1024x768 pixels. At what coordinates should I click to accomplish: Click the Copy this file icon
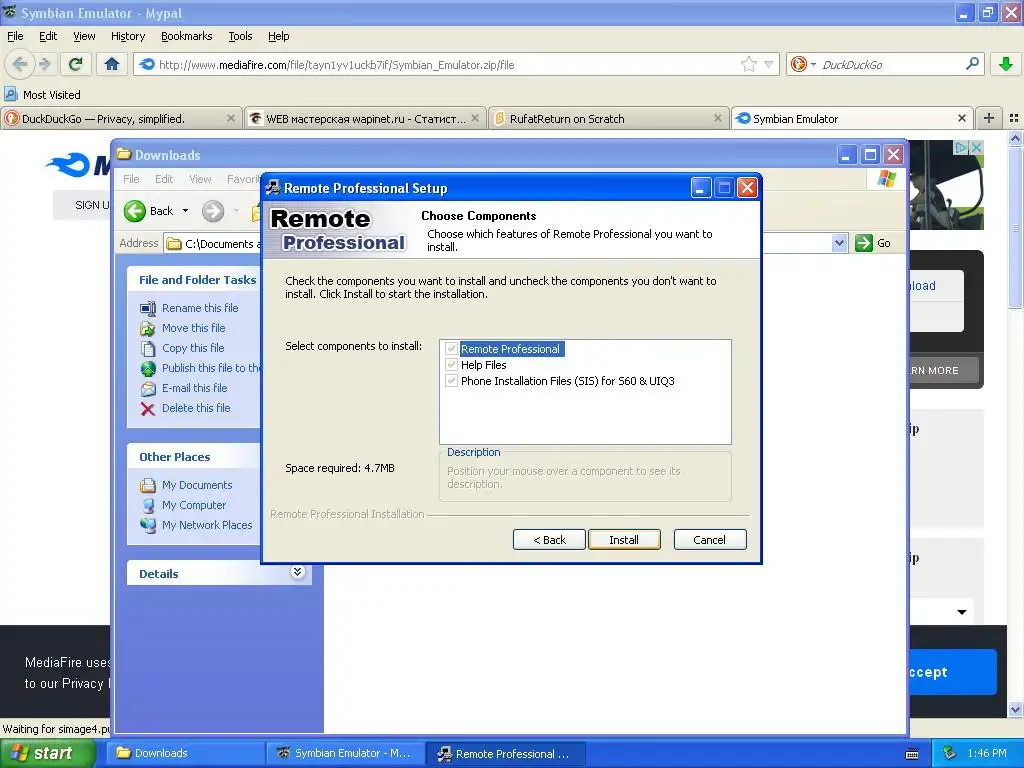pos(148,349)
